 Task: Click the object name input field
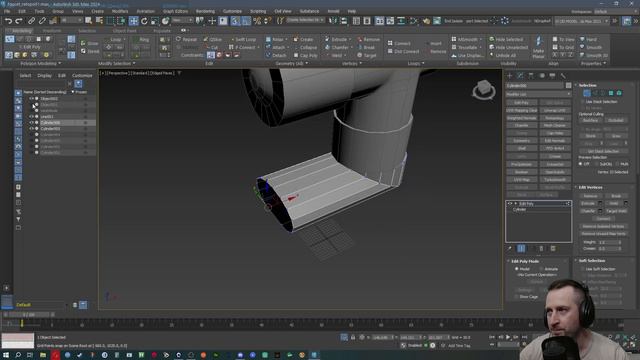tap(535, 86)
